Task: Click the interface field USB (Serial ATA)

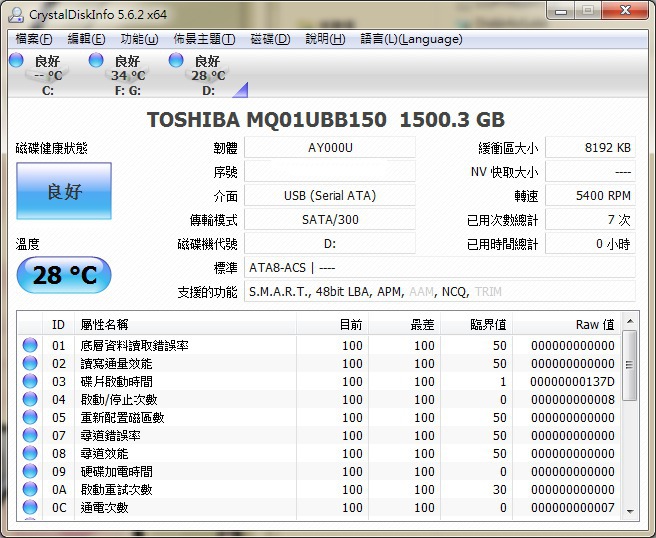Action: click(x=330, y=195)
